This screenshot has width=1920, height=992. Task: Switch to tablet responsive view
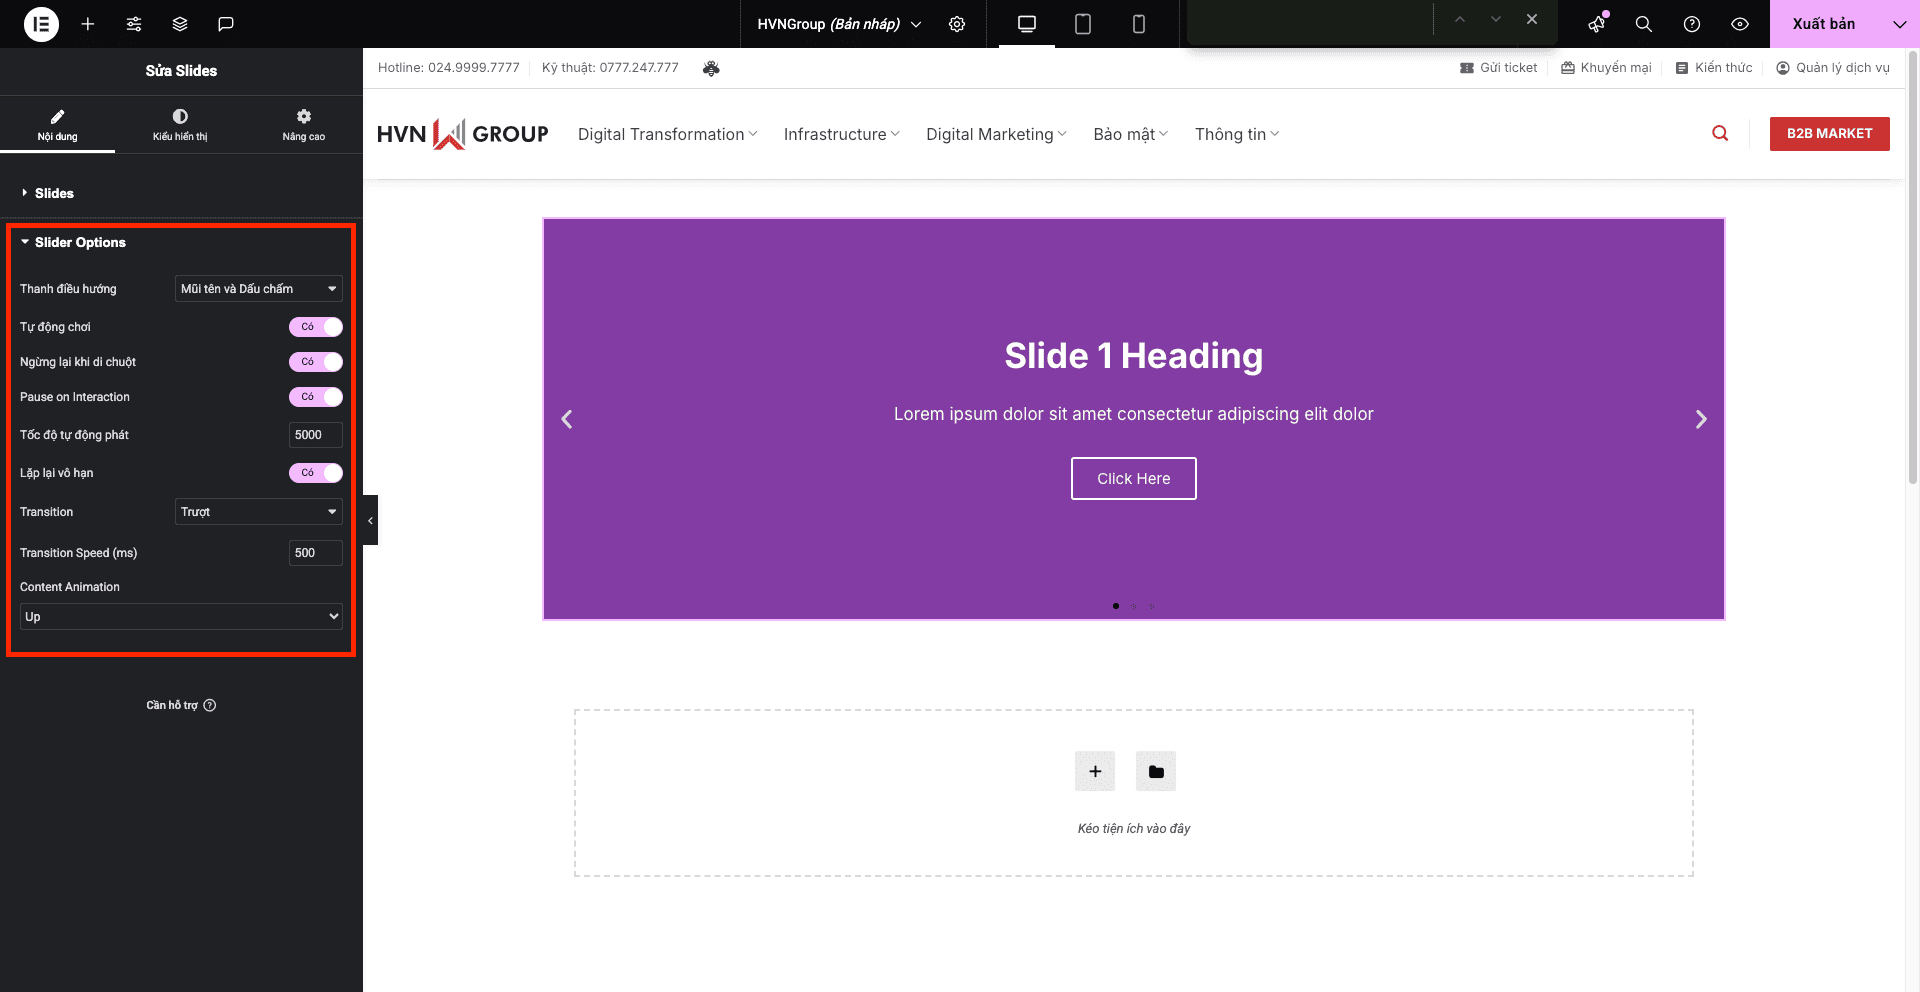1082,24
